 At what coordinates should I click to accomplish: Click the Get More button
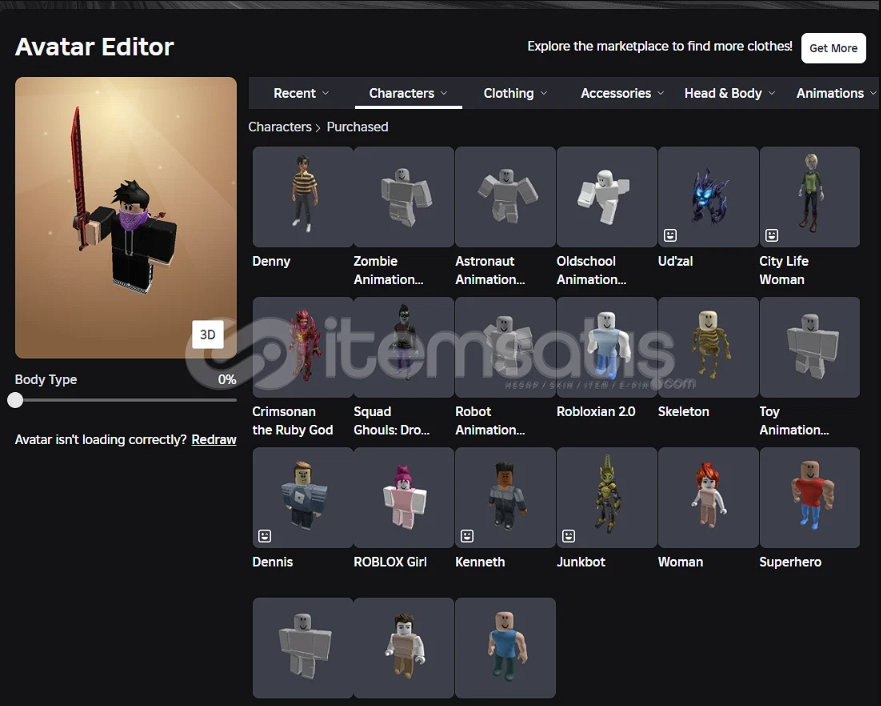[x=833, y=48]
